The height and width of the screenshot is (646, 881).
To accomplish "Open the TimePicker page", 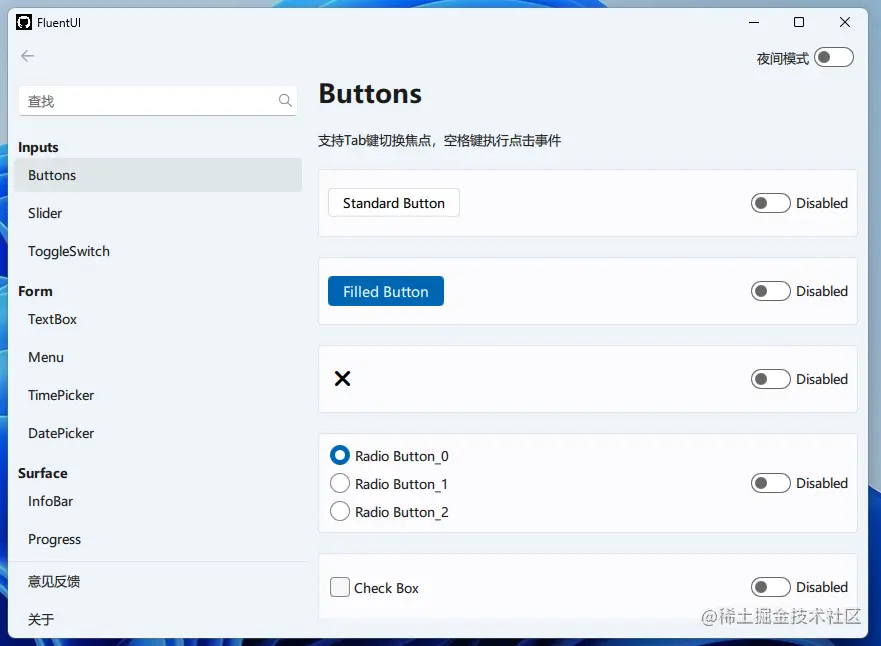I will (60, 395).
